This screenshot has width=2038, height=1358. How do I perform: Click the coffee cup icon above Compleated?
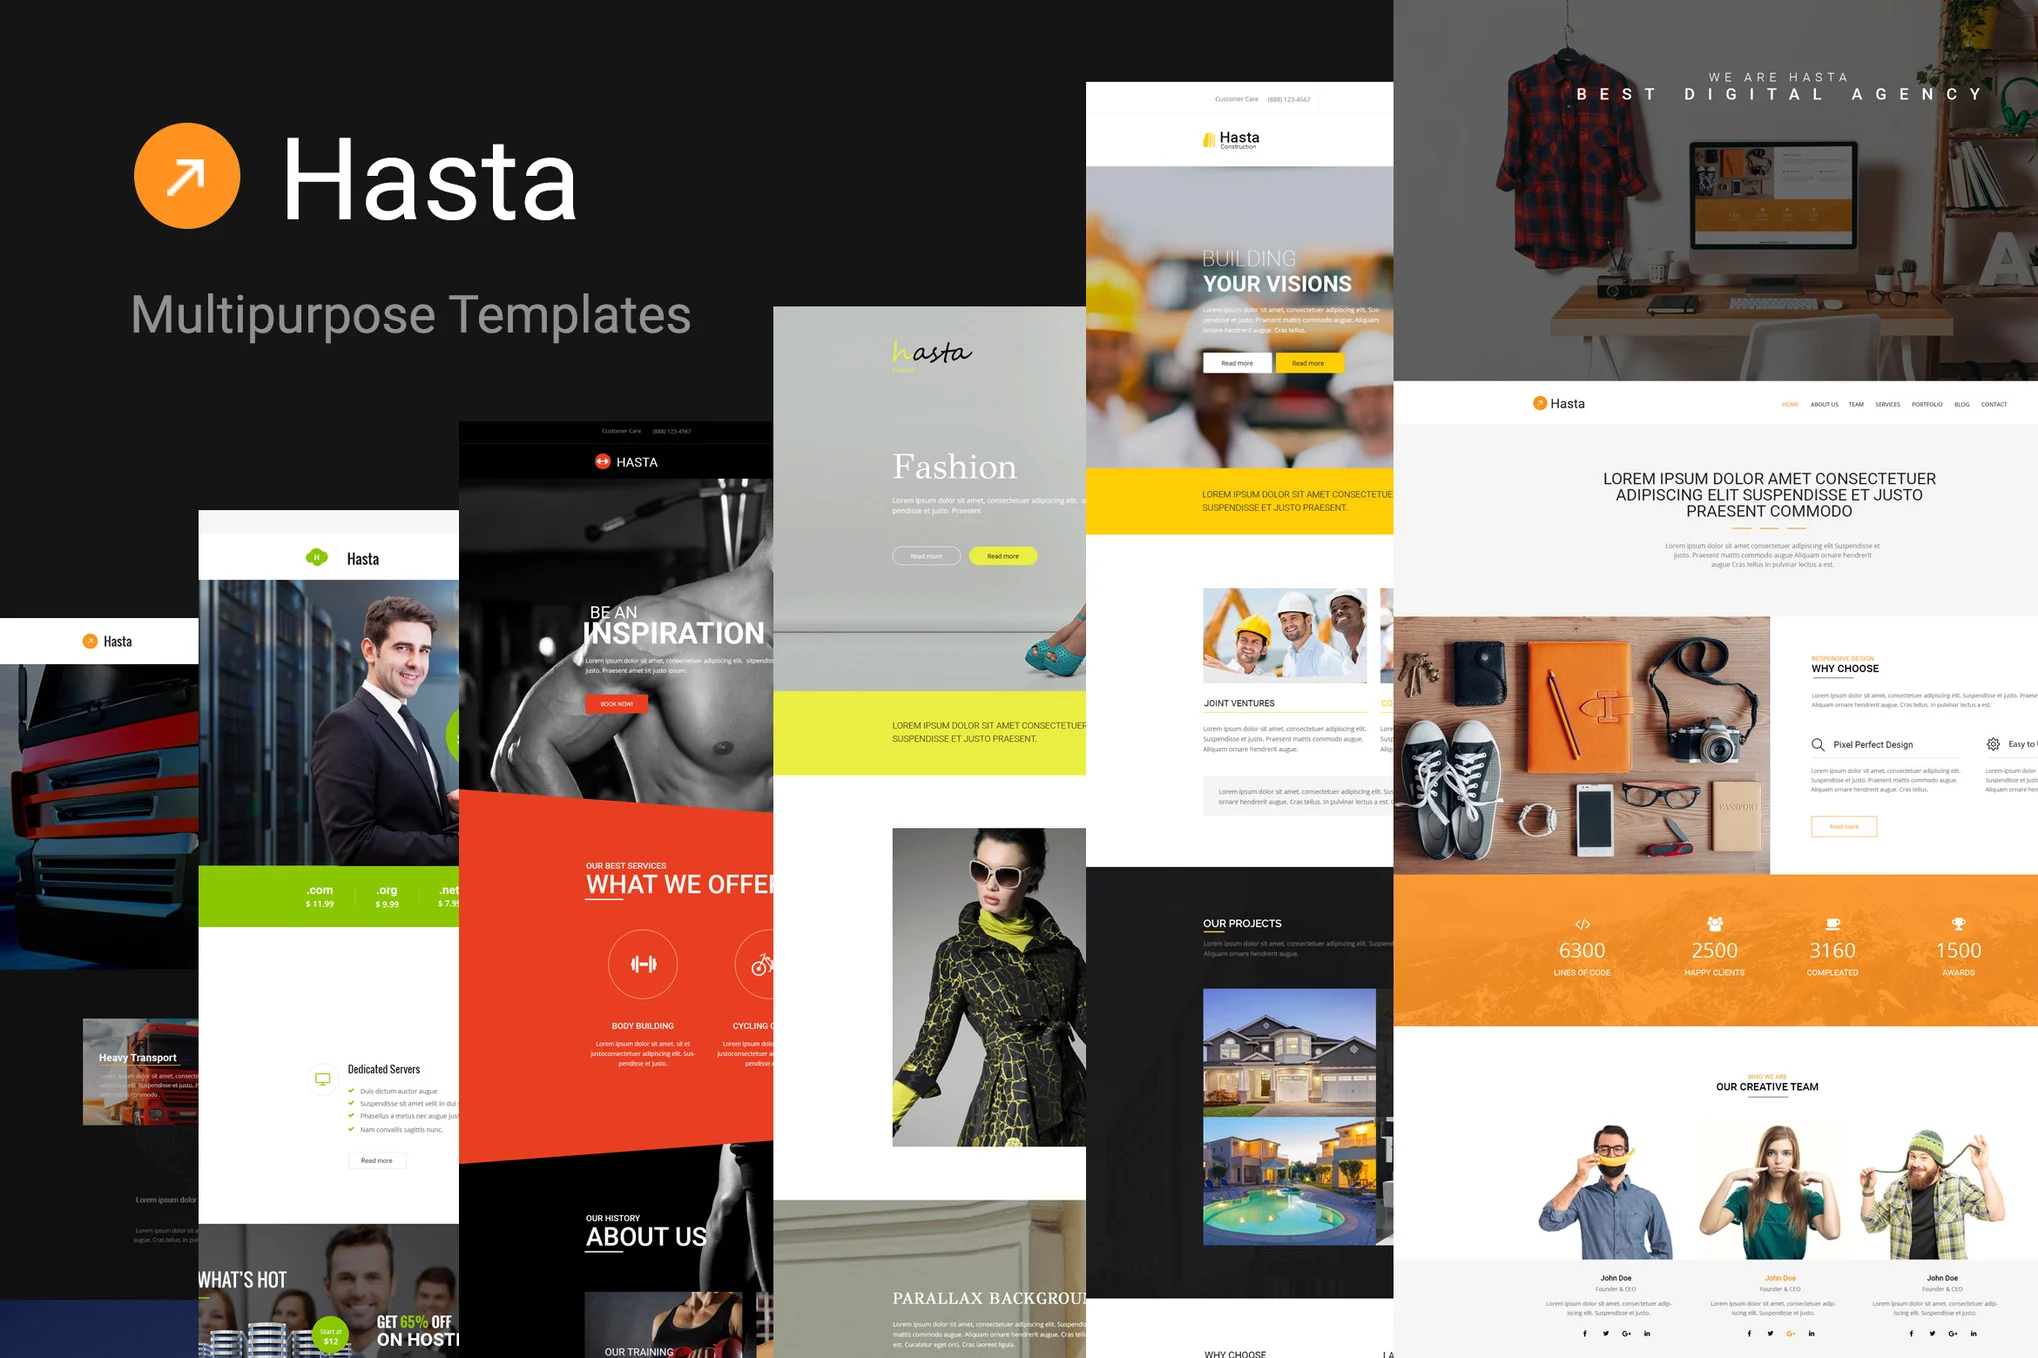pos(1832,924)
